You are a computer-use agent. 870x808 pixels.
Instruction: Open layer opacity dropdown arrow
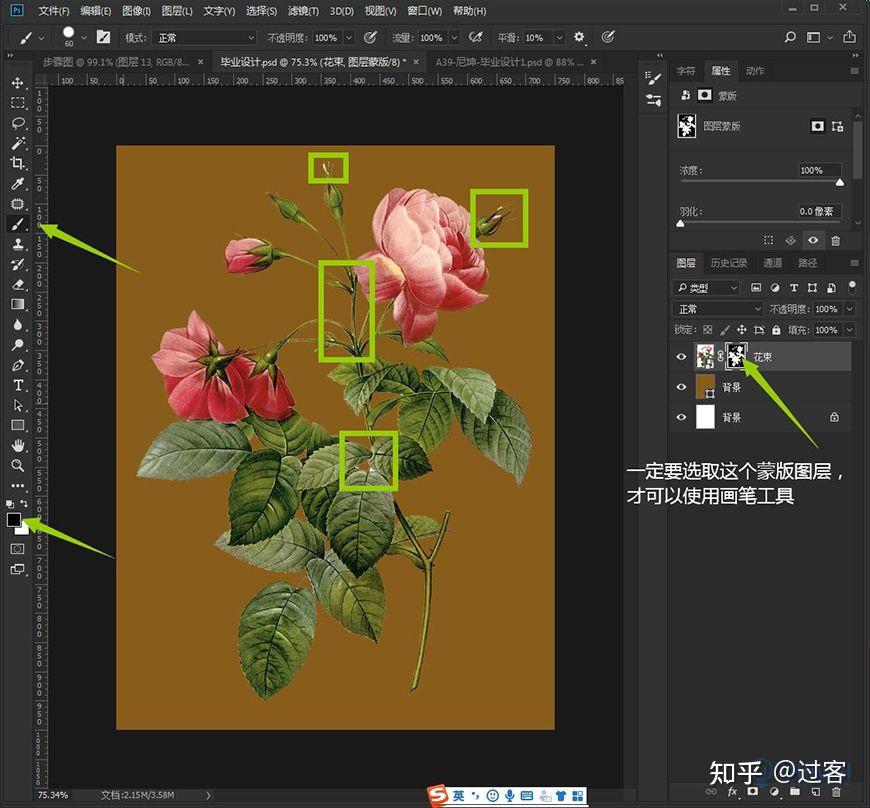[849, 309]
